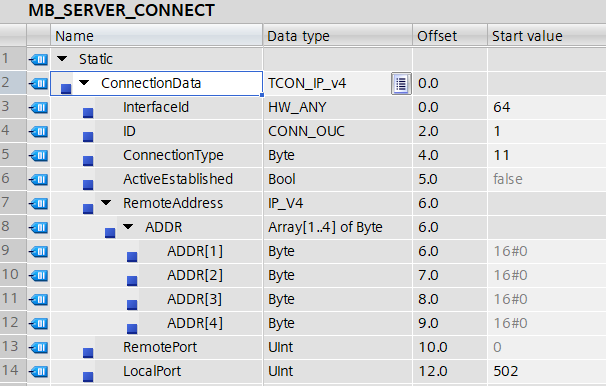Select the IP_V4 data type cell
Screen dimensions: 606x386
[x=338, y=203]
